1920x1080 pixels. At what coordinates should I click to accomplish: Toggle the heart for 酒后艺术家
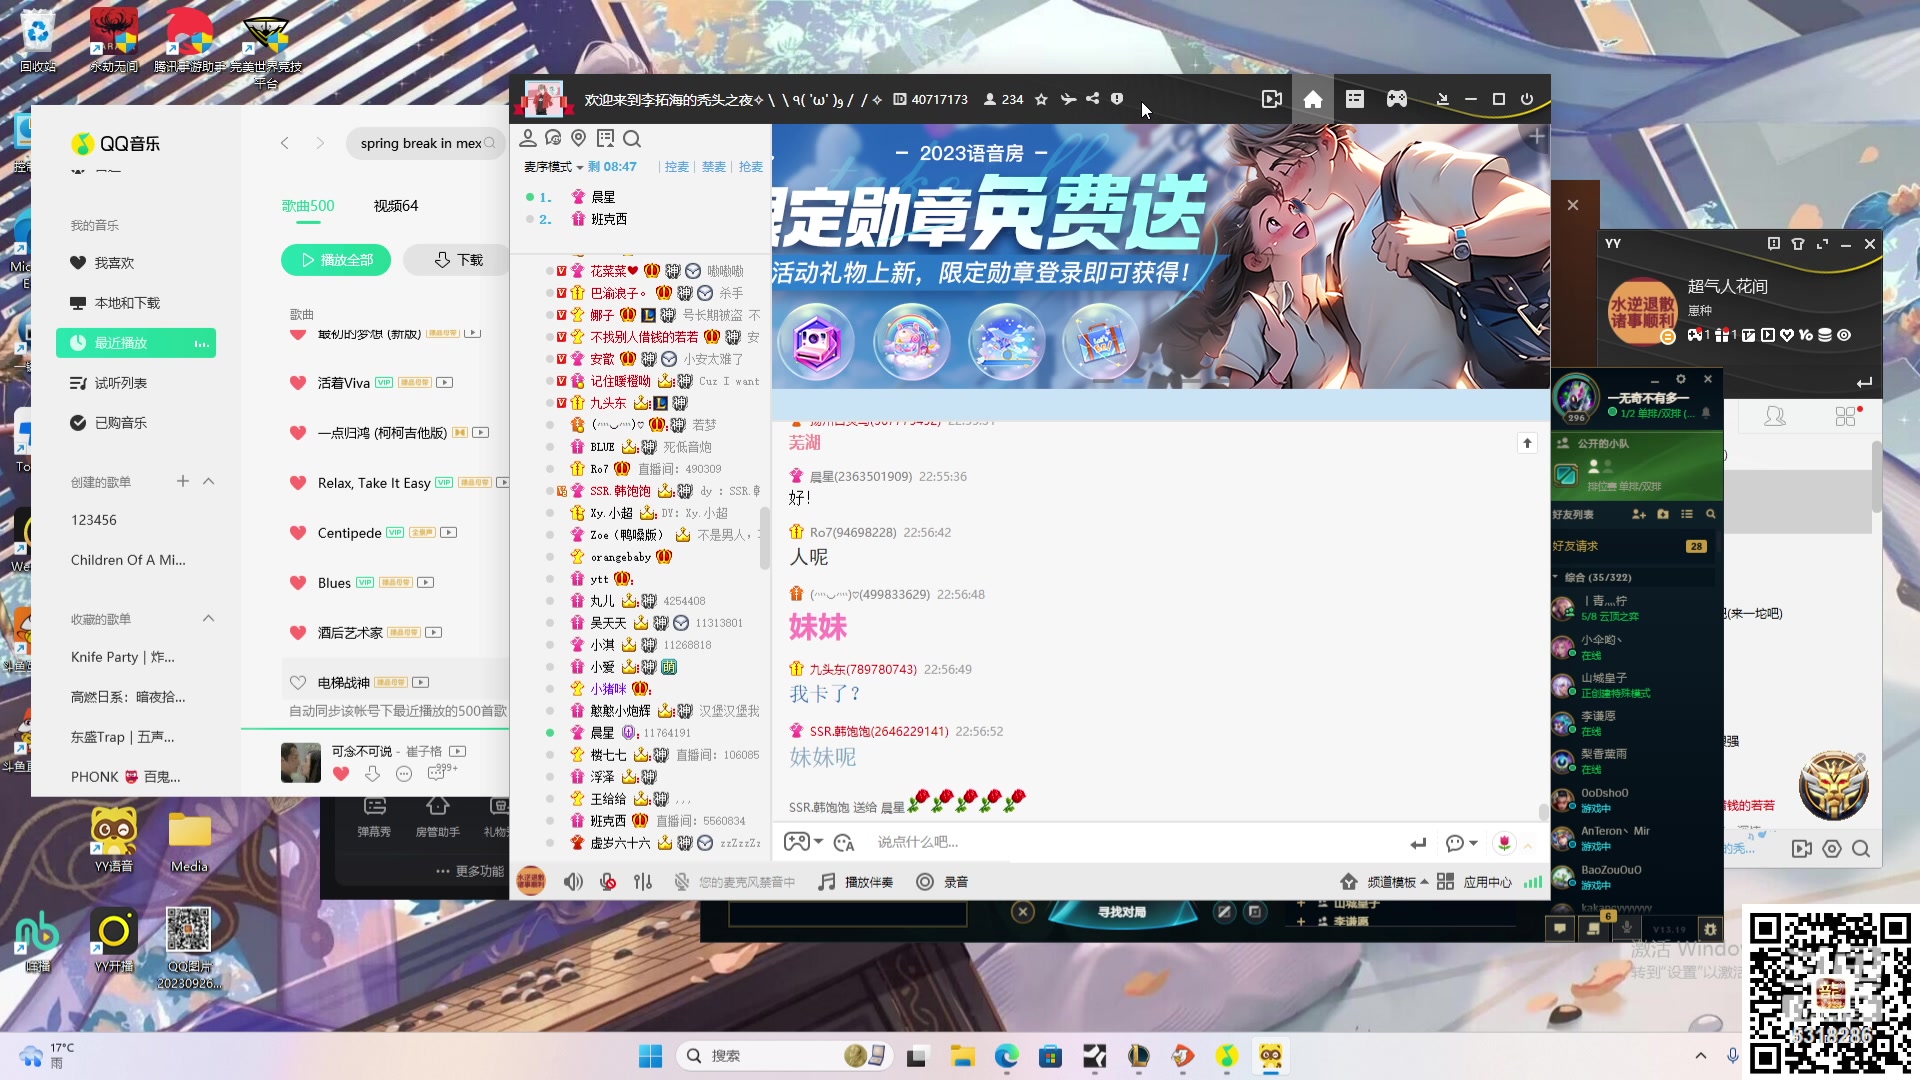pos(297,633)
